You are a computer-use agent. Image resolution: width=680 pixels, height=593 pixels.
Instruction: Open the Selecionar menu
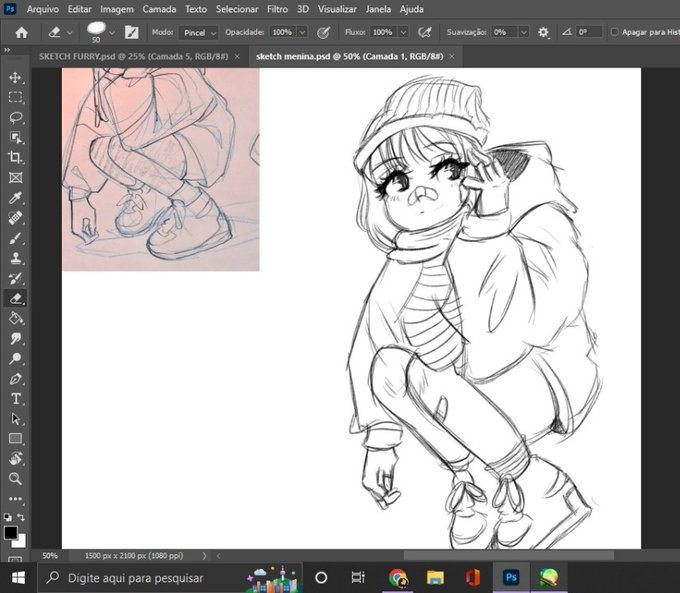(x=237, y=9)
